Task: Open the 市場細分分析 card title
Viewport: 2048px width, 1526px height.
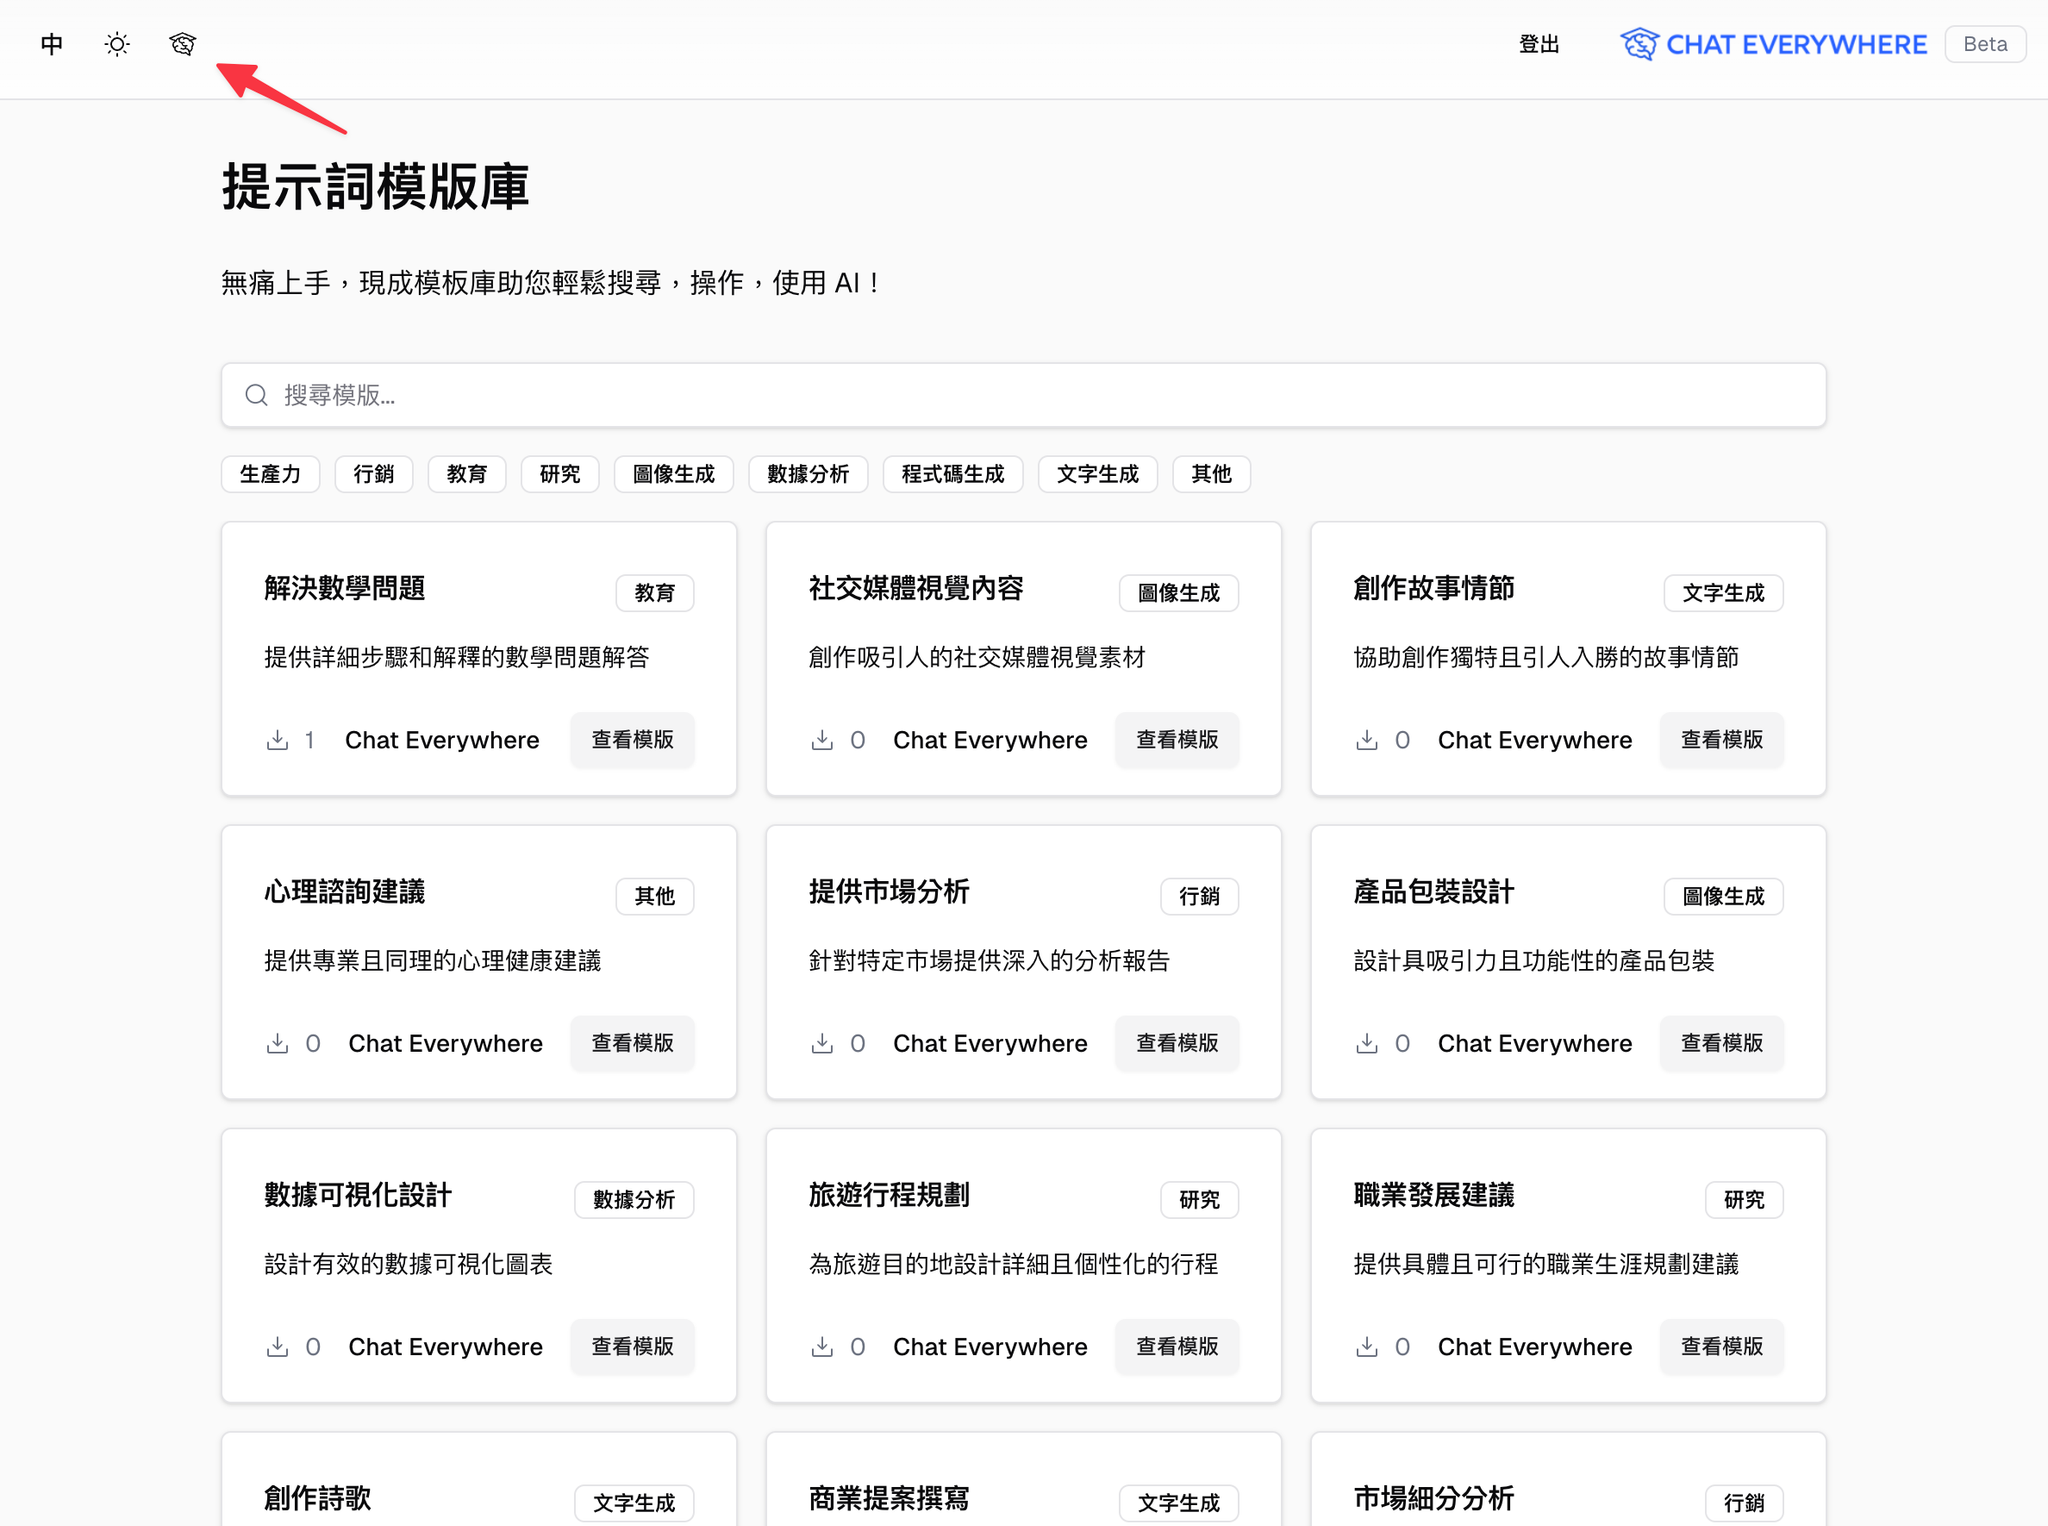Action: click(x=1434, y=1498)
